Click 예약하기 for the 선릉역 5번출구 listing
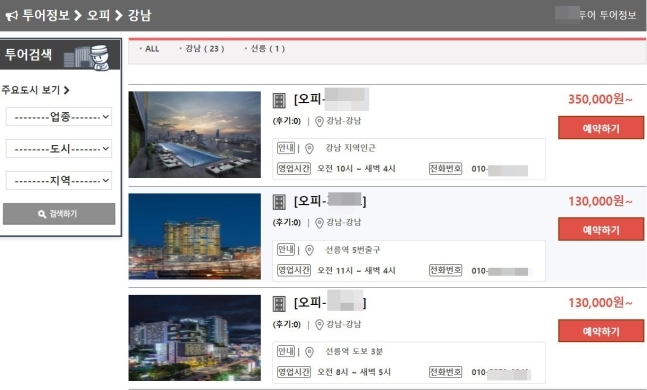 coord(601,229)
